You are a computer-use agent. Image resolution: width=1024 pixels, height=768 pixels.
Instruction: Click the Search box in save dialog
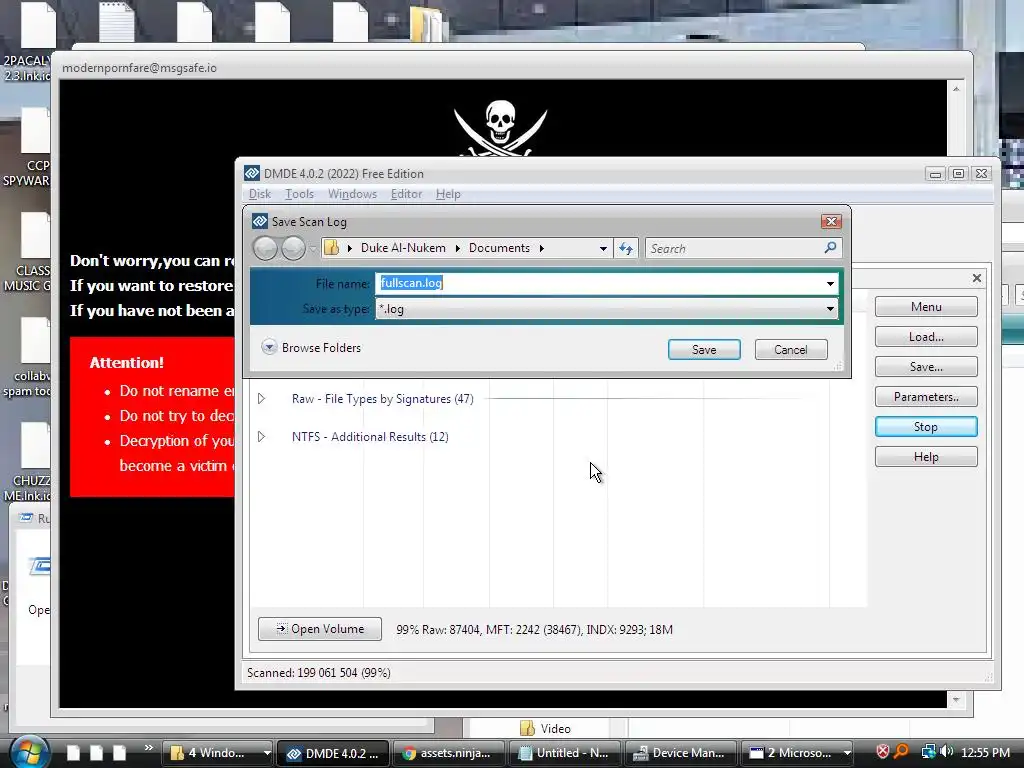click(735, 248)
